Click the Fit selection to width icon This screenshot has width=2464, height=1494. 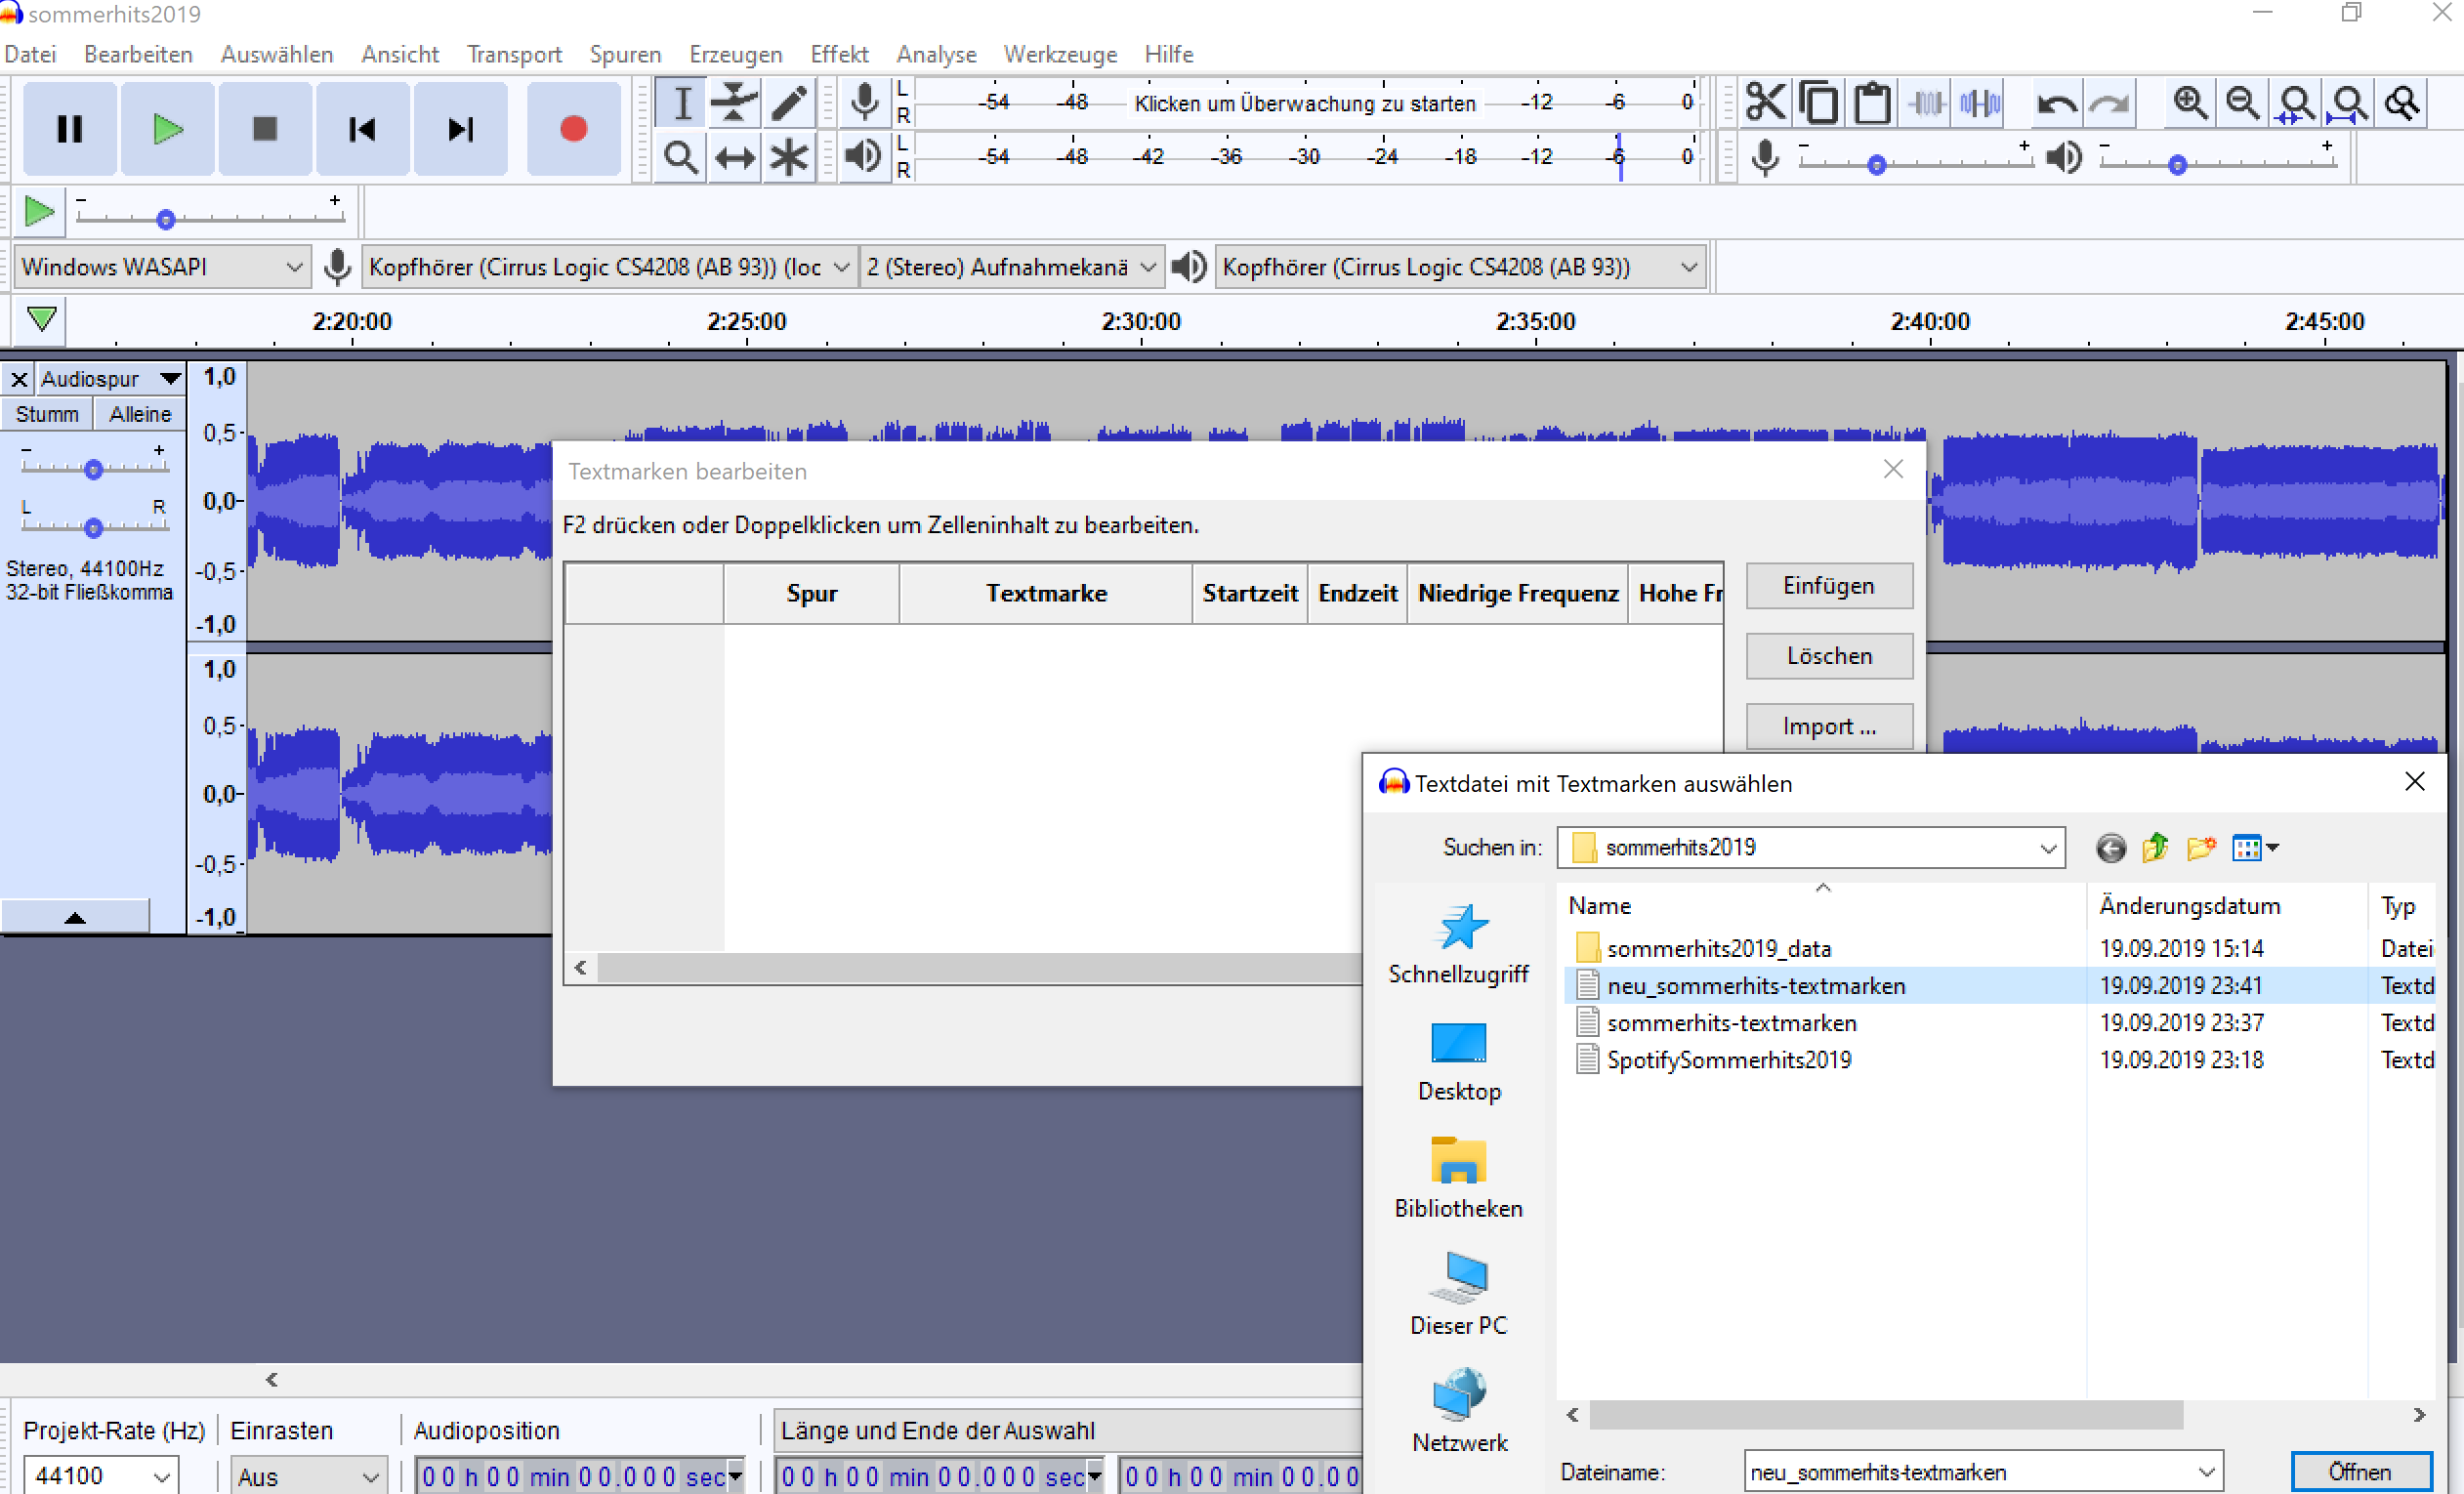point(2296,103)
